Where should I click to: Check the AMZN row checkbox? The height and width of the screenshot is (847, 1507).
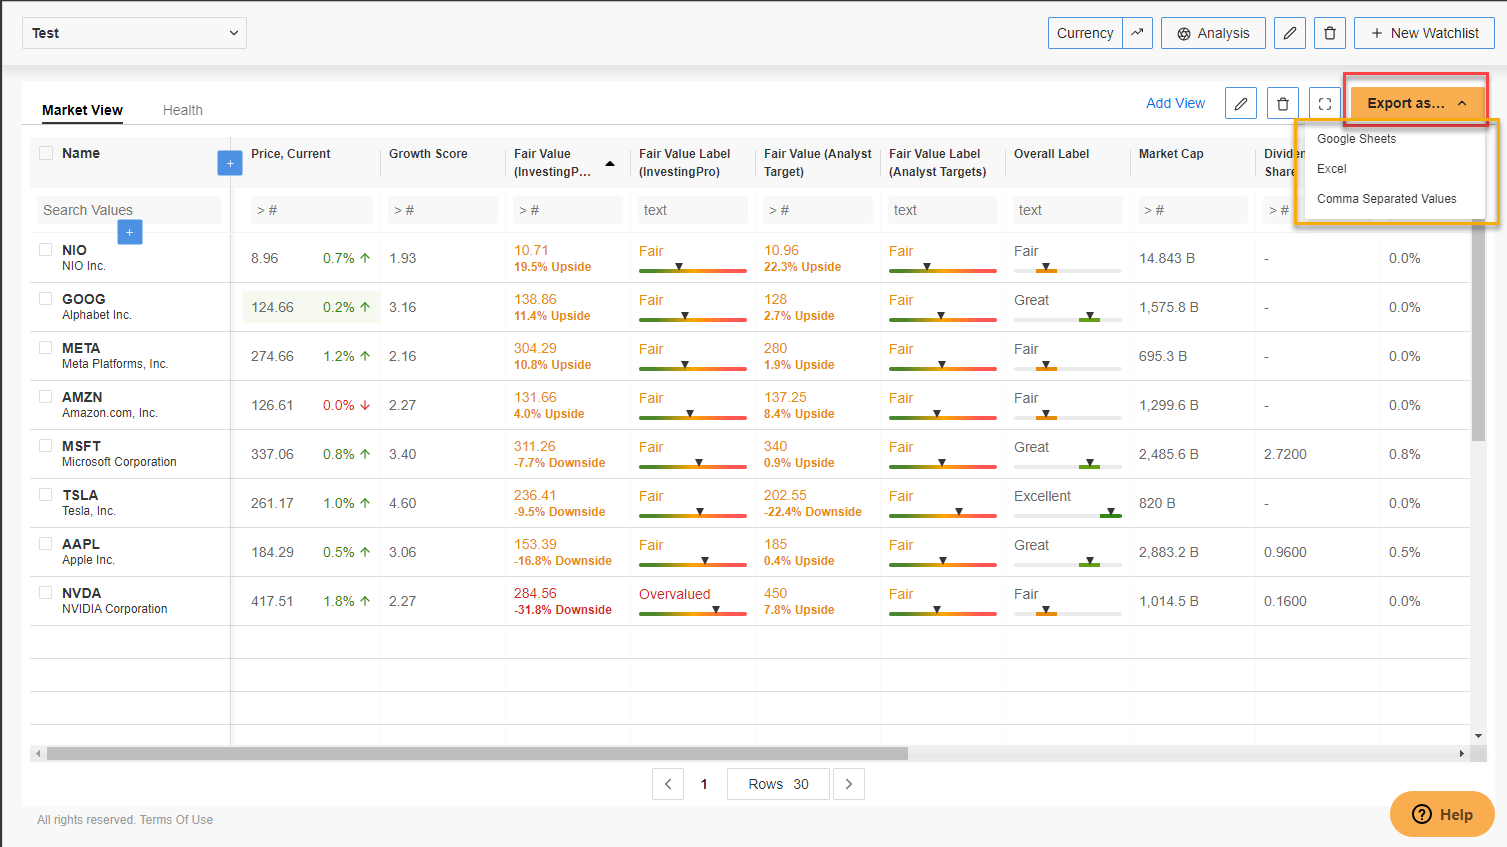point(46,397)
